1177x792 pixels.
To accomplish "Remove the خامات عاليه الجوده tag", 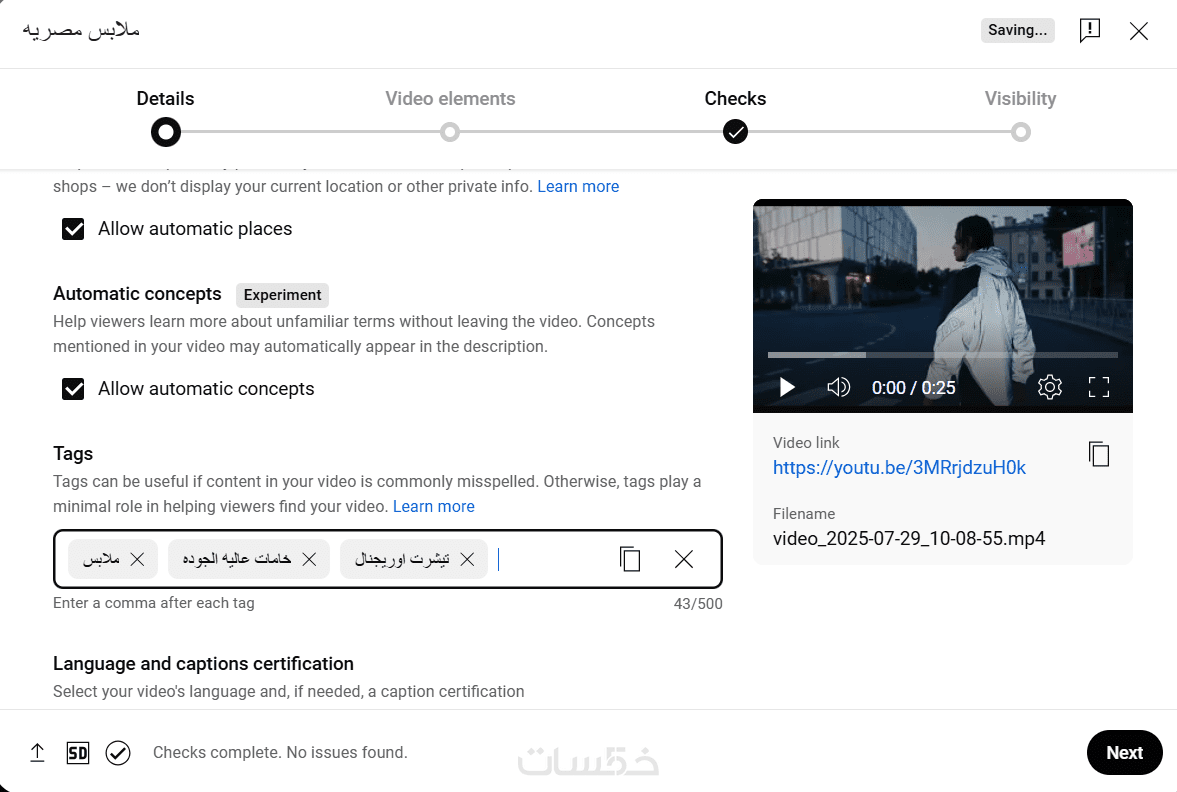I will point(309,559).
